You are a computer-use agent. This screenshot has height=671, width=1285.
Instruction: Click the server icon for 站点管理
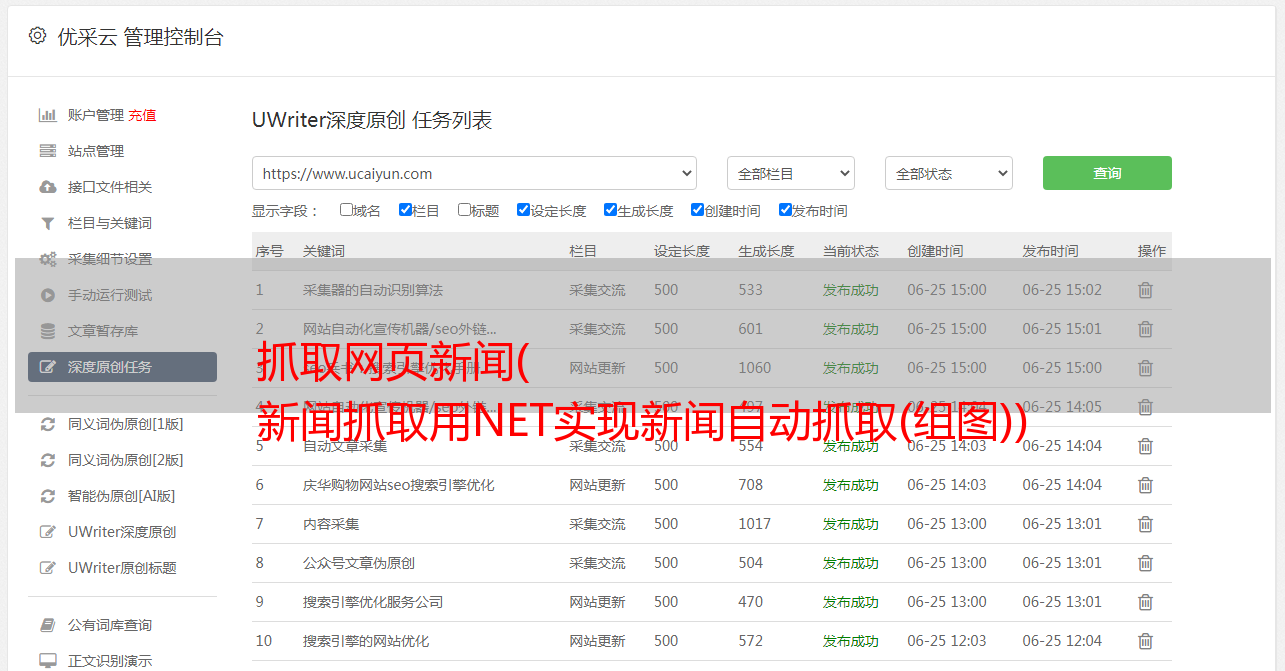pos(47,151)
